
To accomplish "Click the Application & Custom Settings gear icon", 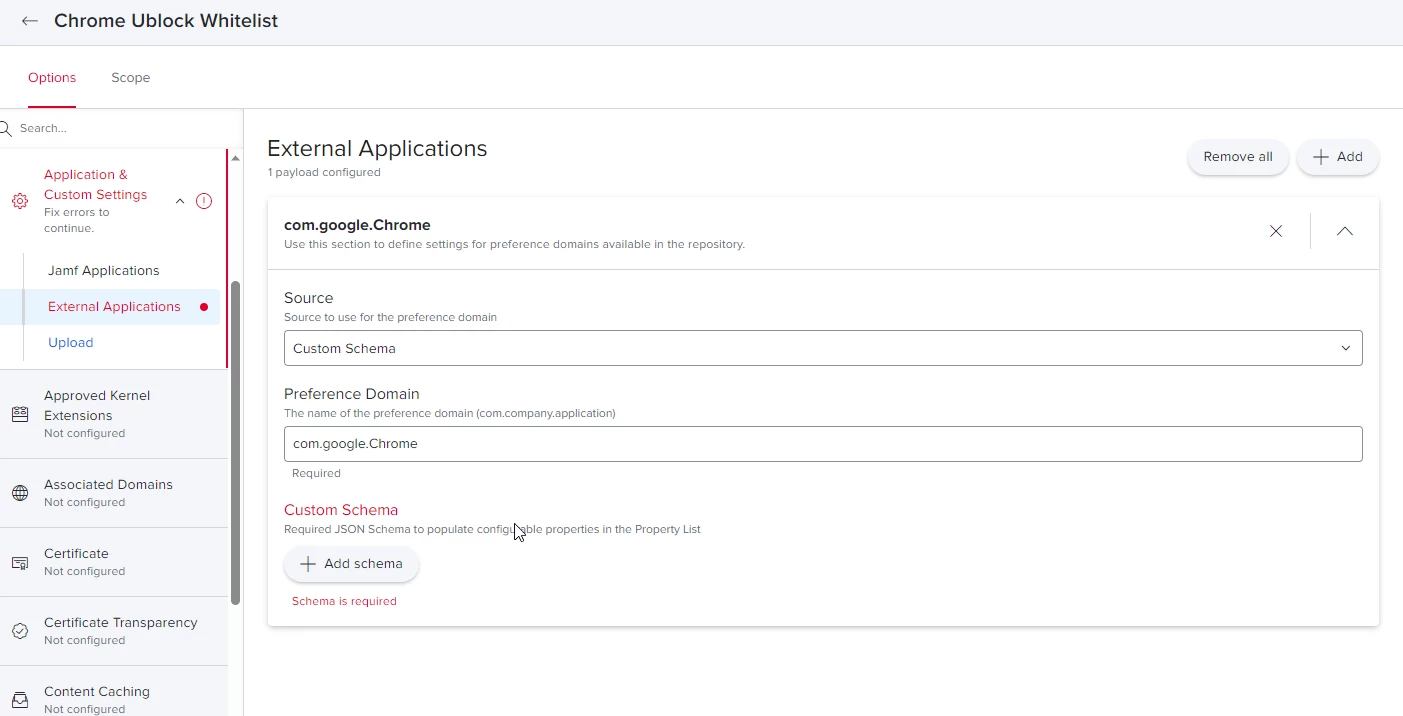I will (20, 201).
